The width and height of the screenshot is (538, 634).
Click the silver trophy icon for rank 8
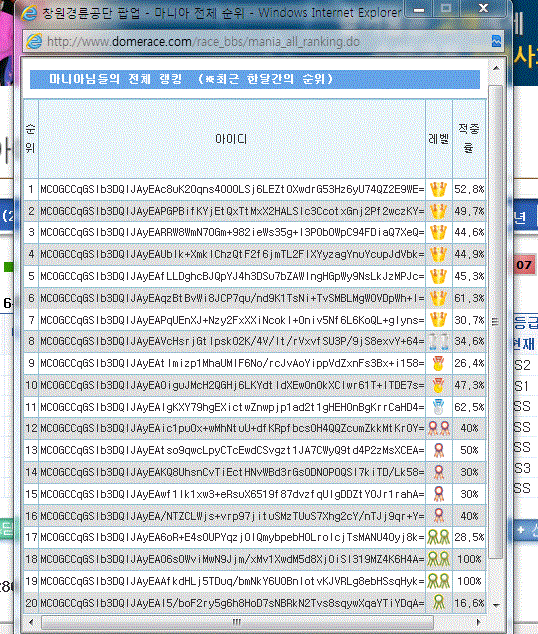tap(439, 341)
